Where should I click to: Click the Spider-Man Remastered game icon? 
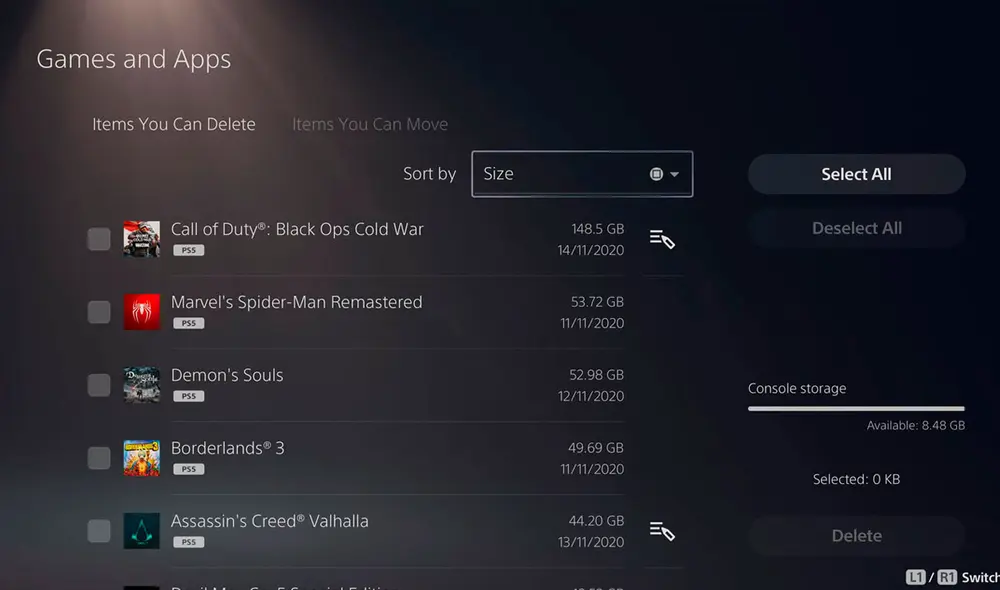coord(142,312)
